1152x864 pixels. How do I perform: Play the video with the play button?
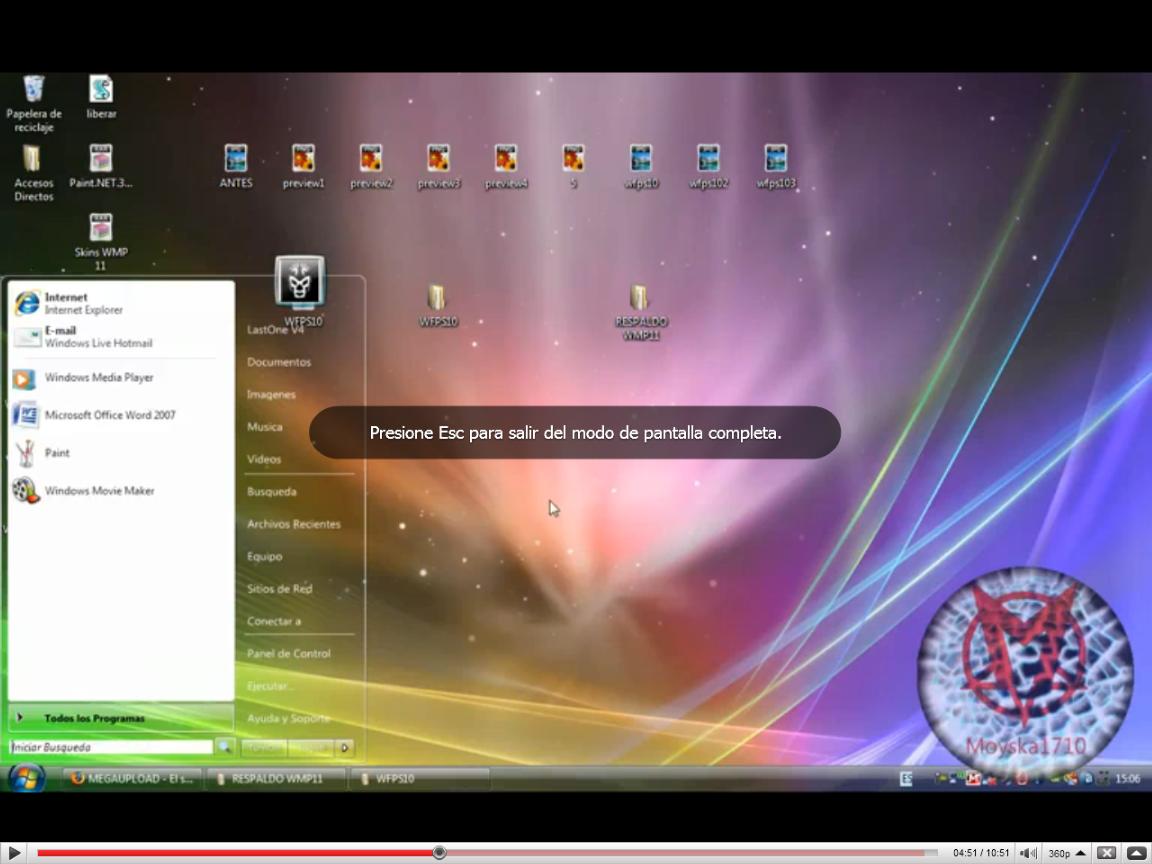click(14, 853)
